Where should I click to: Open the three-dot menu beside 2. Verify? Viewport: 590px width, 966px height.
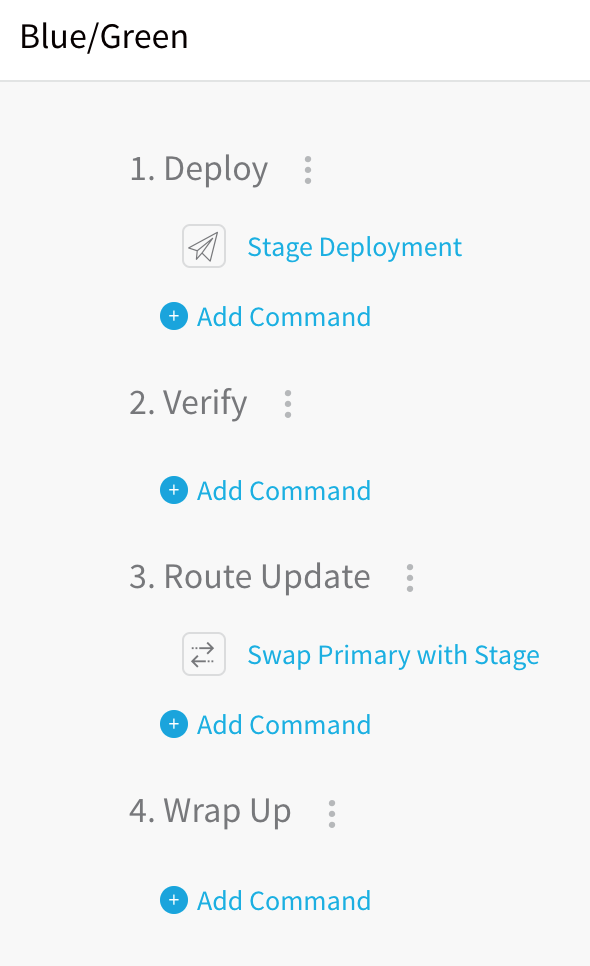(288, 404)
